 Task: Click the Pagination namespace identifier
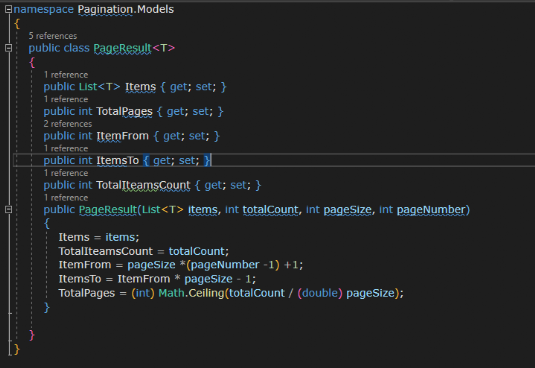[105, 9]
